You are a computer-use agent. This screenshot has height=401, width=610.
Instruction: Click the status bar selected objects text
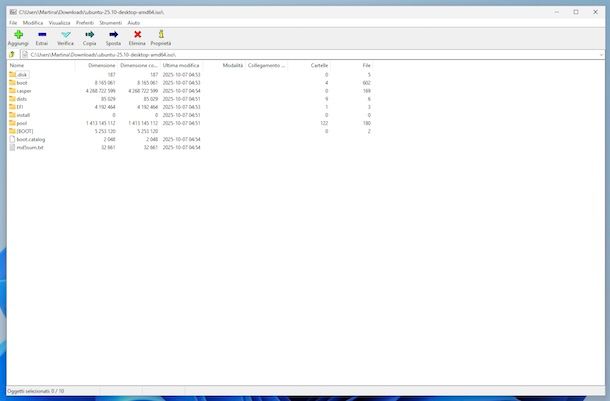[36, 391]
